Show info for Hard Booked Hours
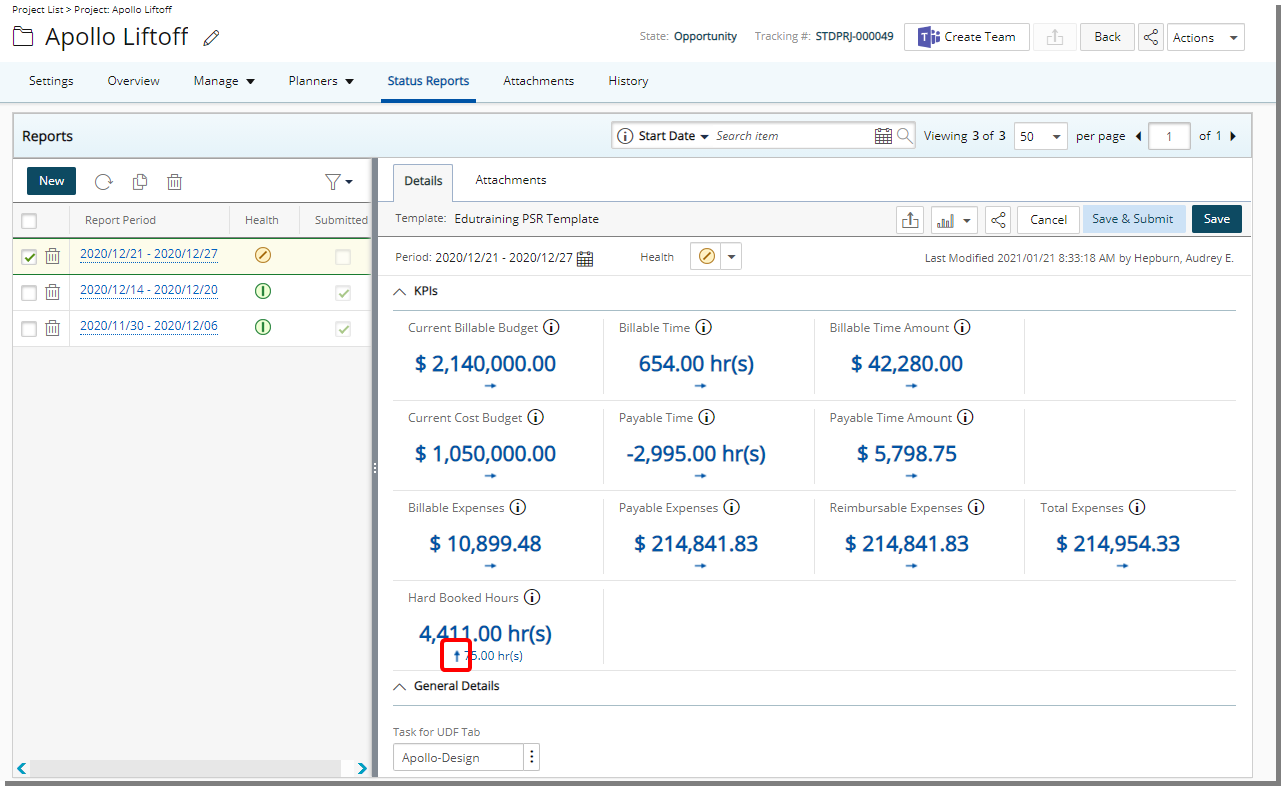1281x786 pixels. (532, 598)
